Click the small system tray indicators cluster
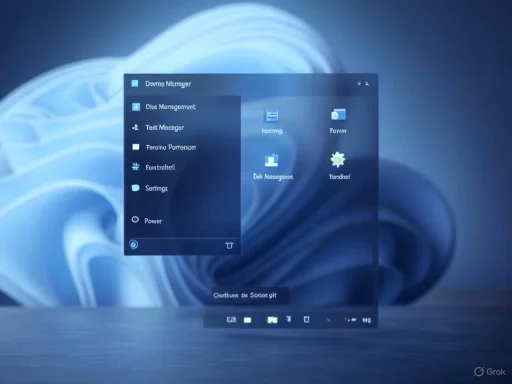The image size is (512, 384). pyautogui.click(x=350, y=320)
